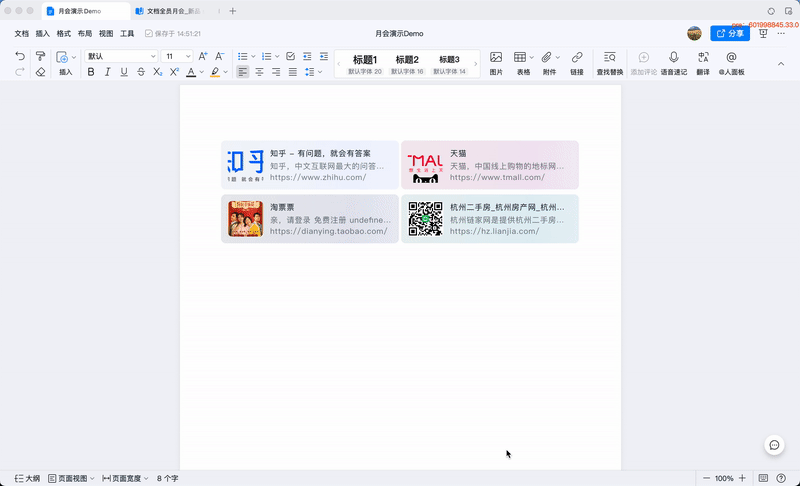
Task: Decrease font size with A- icon
Action: point(219,56)
